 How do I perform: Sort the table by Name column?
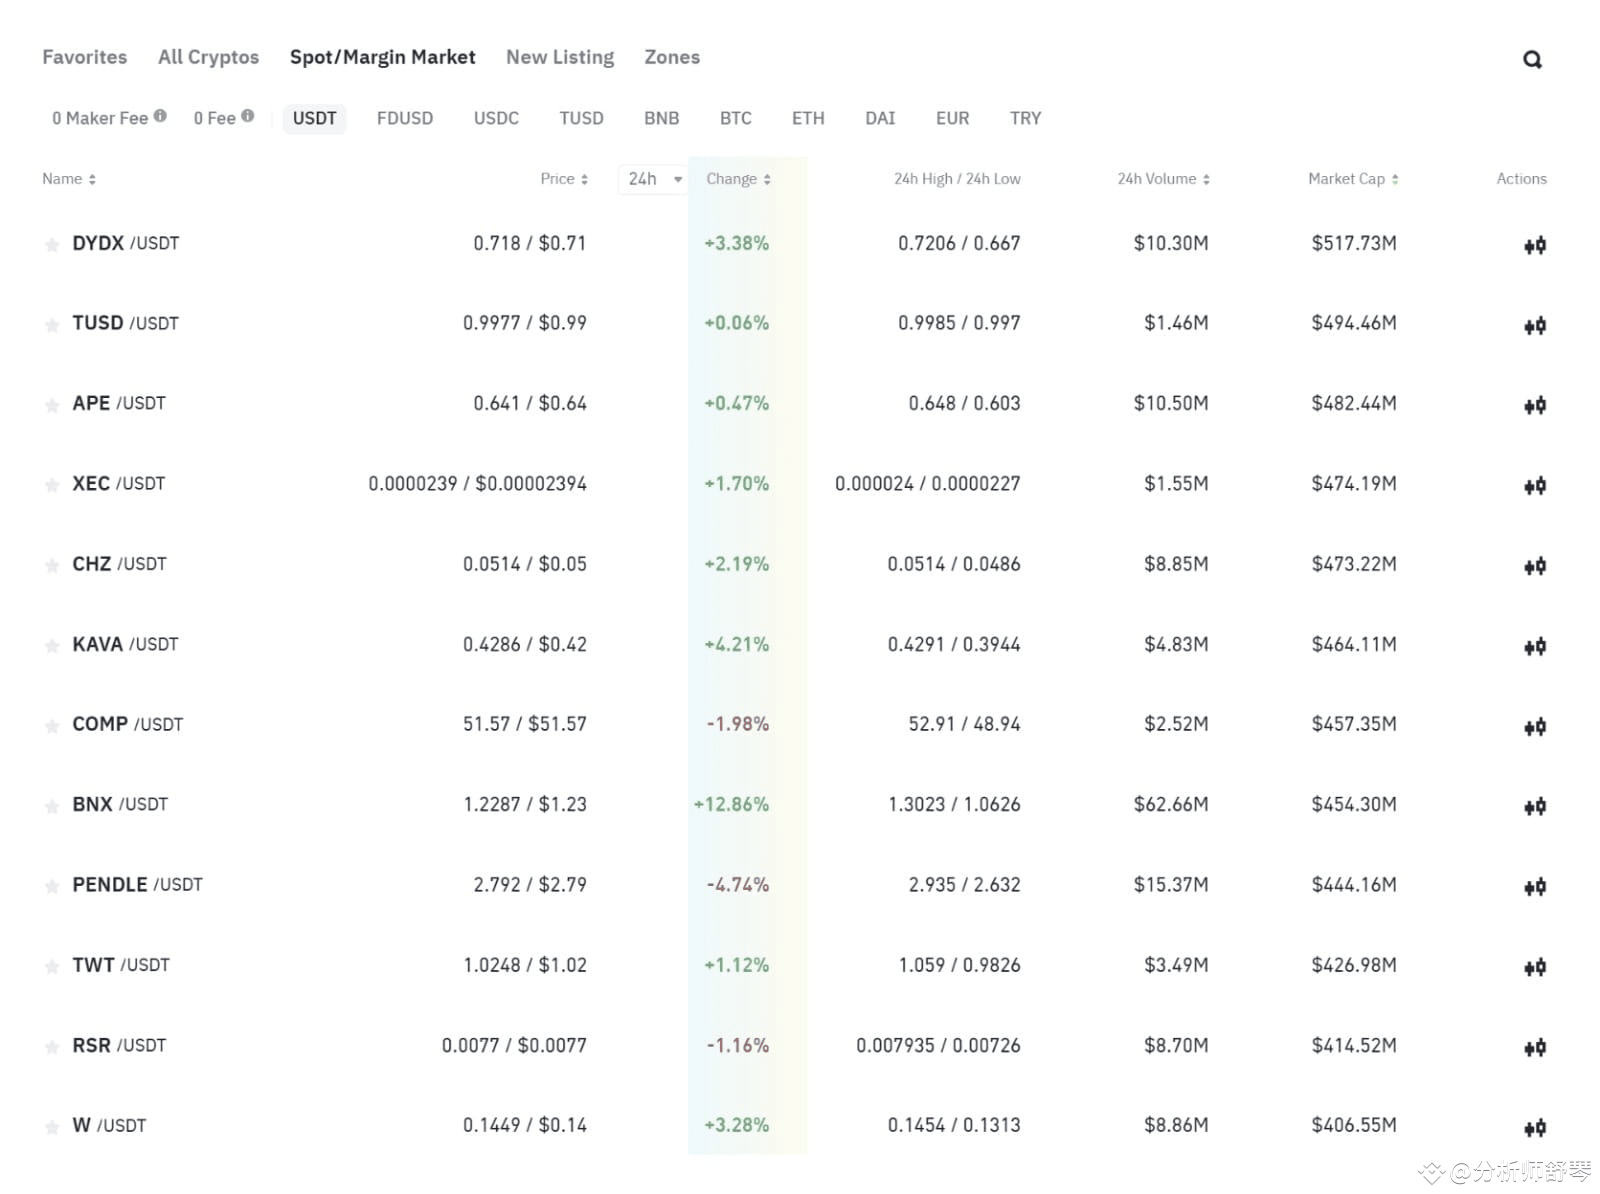tap(69, 179)
